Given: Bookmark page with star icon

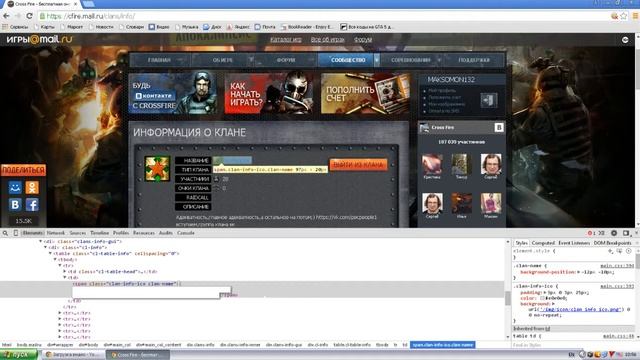Looking at the screenshot, I should (x=624, y=16).
